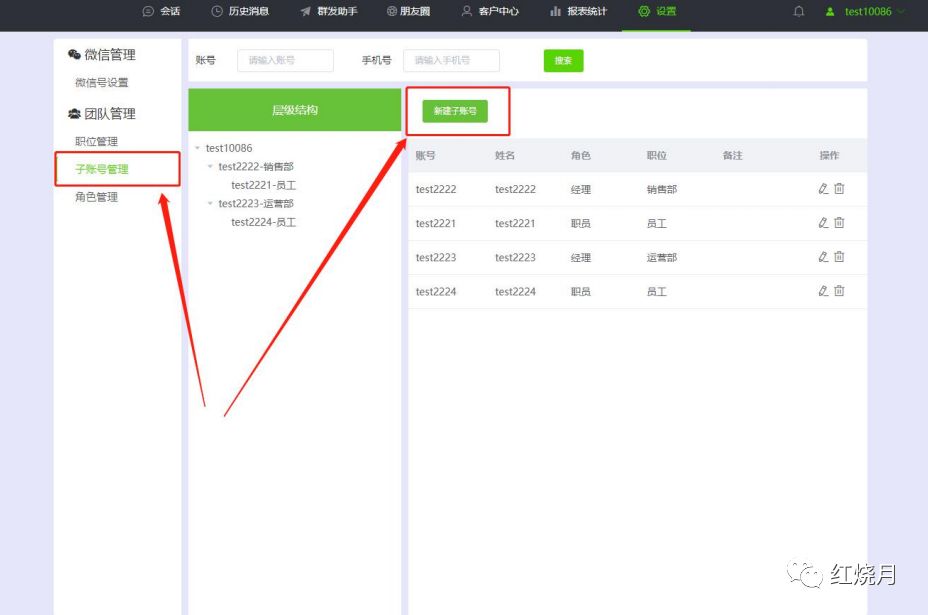928x615 pixels.
Task: Select test2222-销售部 tree label
Action: click(256, 166)
